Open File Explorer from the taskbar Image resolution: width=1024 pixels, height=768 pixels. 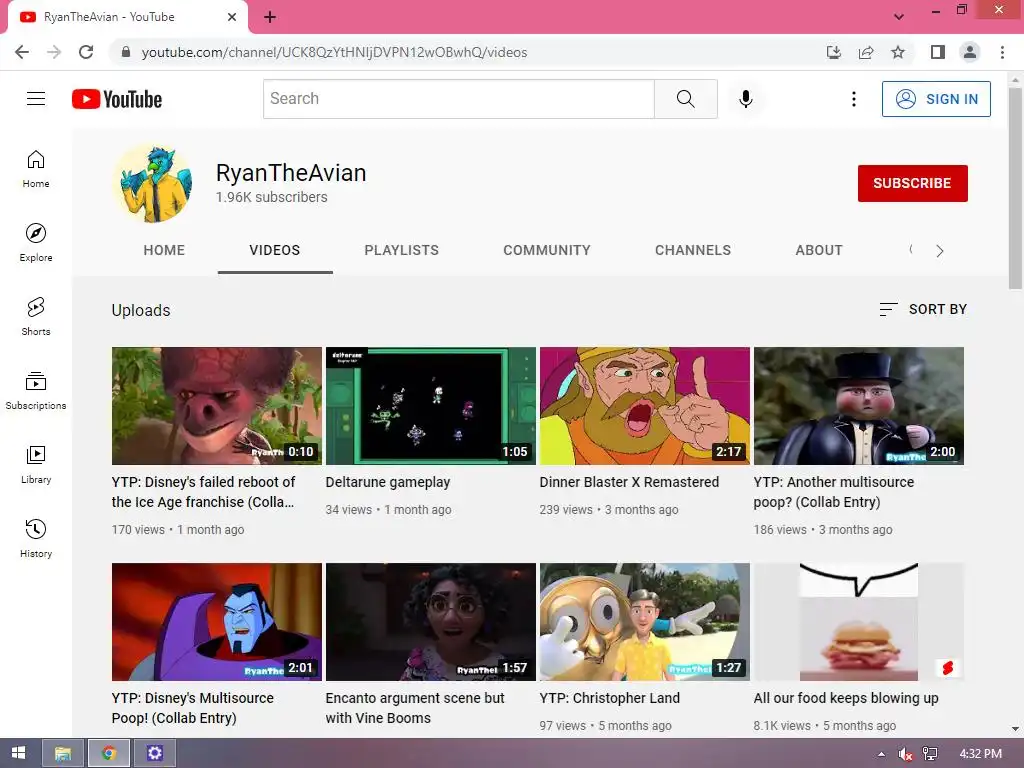pyautogui.click(x=63, y=753)
